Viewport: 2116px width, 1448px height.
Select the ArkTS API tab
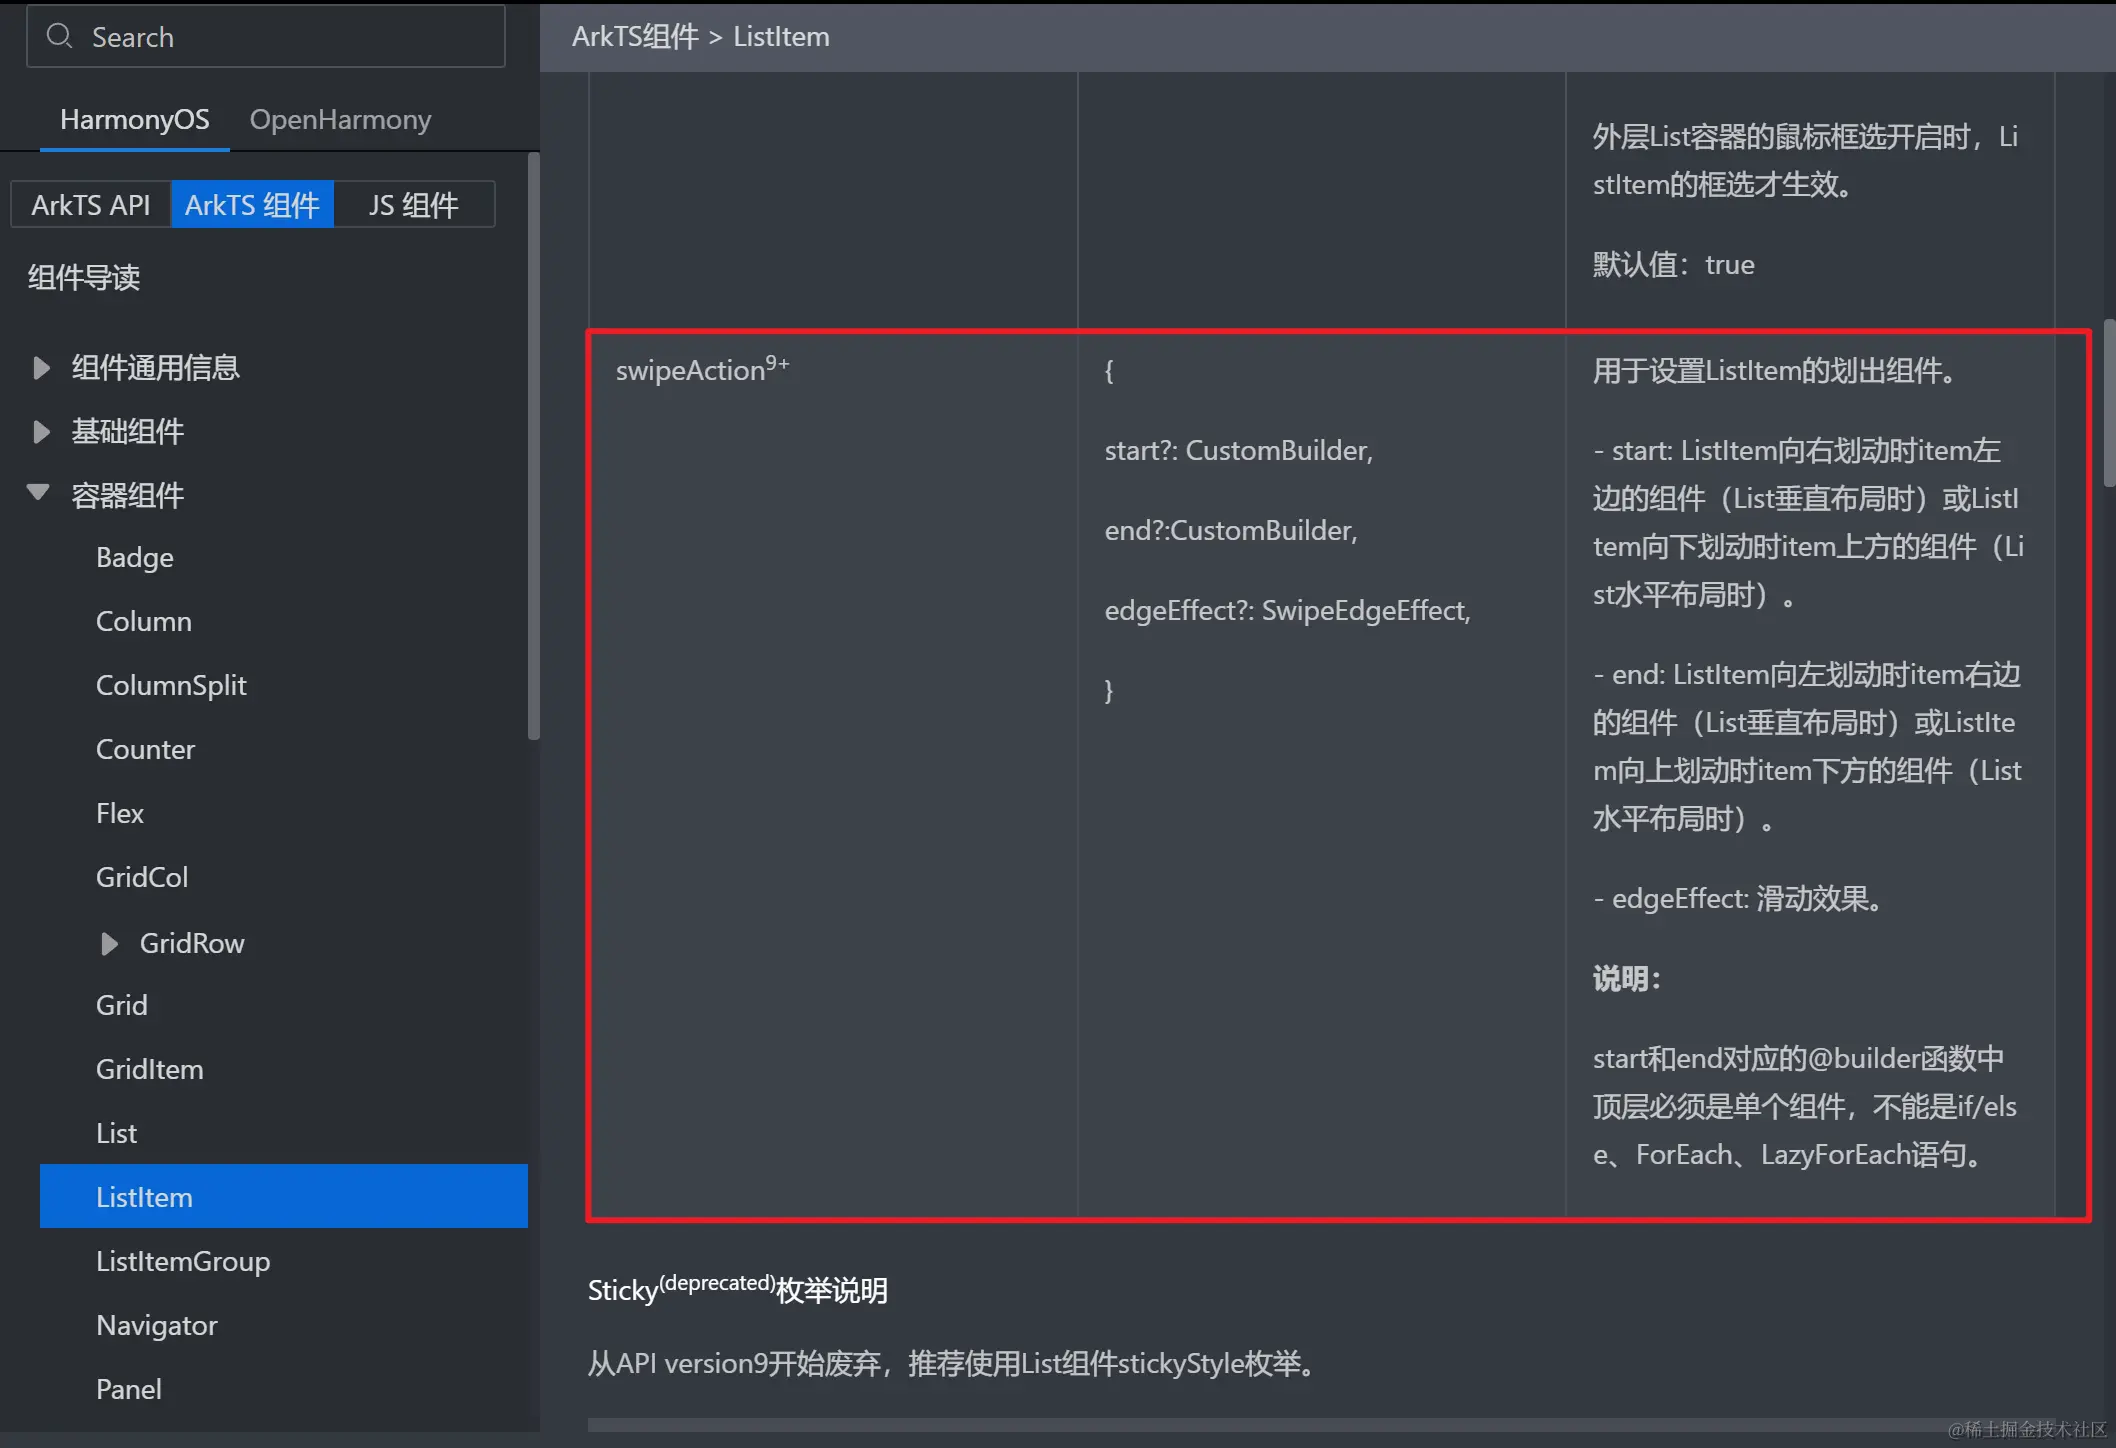91,205
